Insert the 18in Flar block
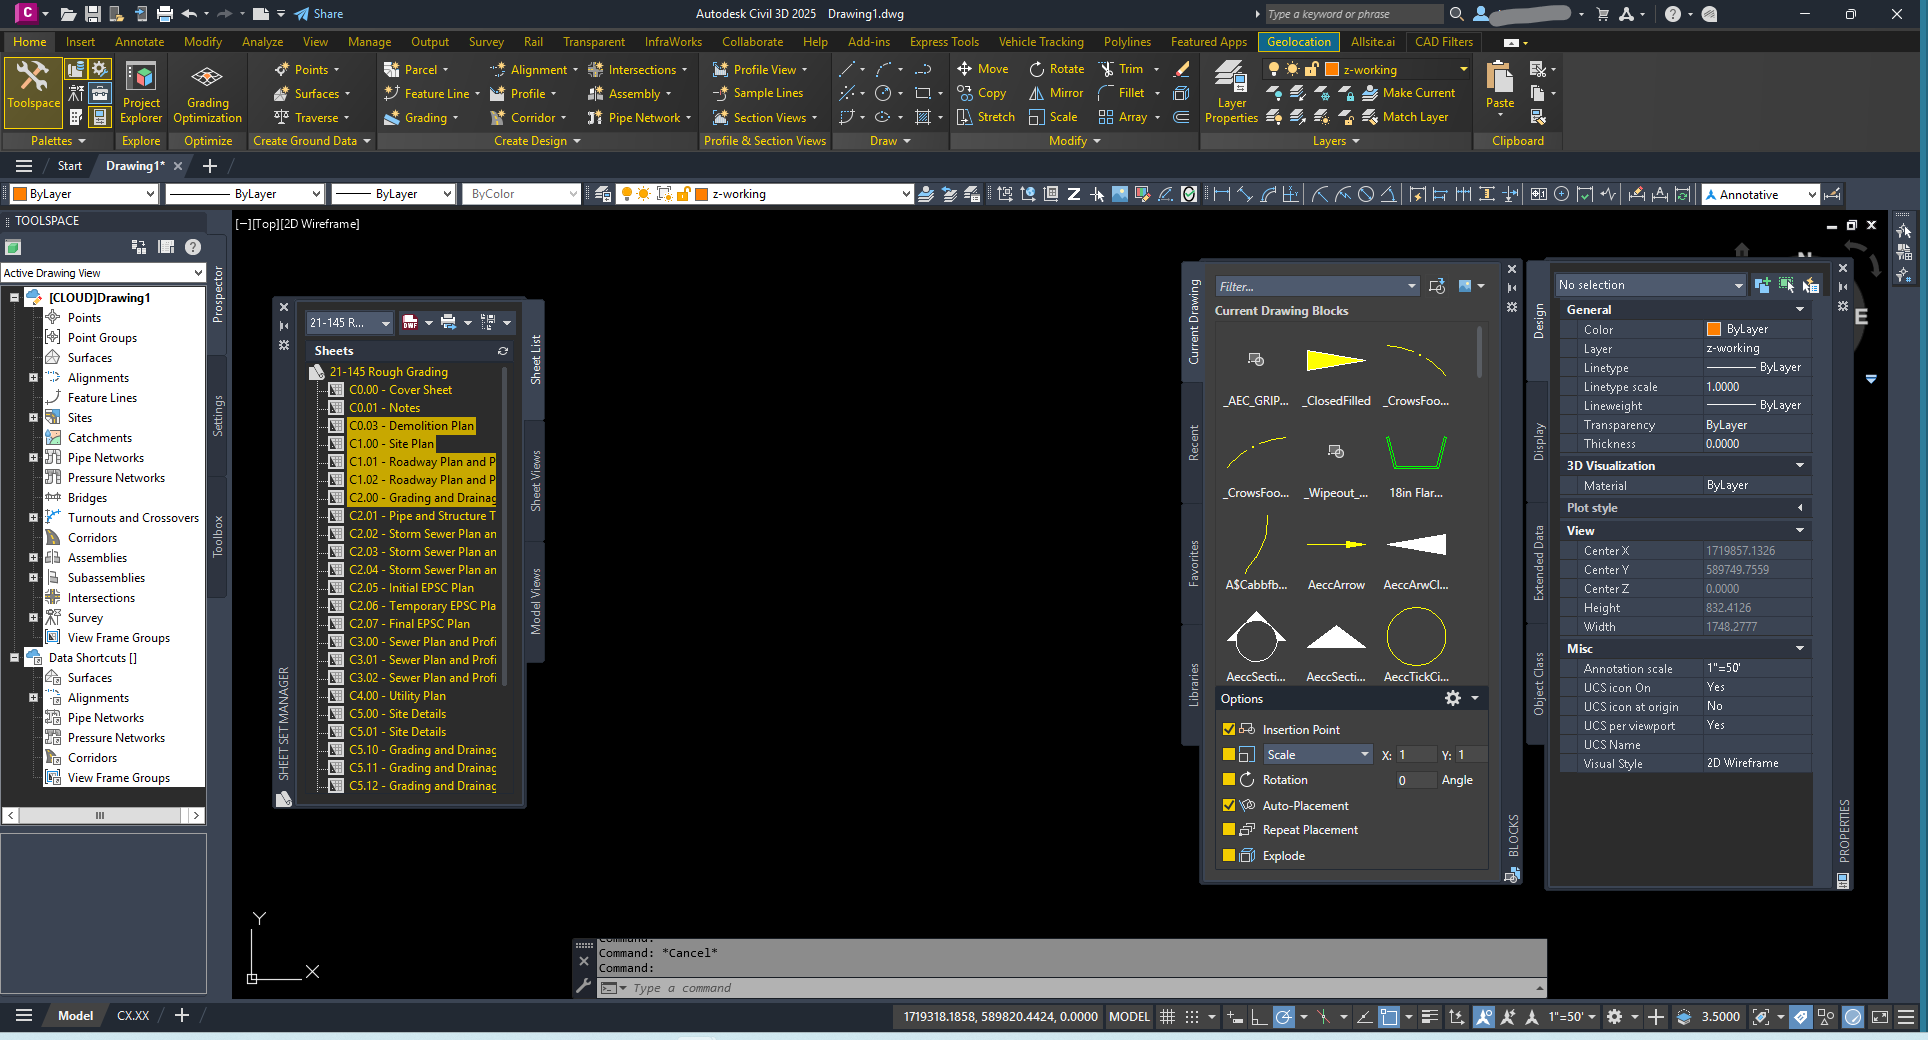The height and width of the screenshot is (1040, 1928). (1416, 464)
